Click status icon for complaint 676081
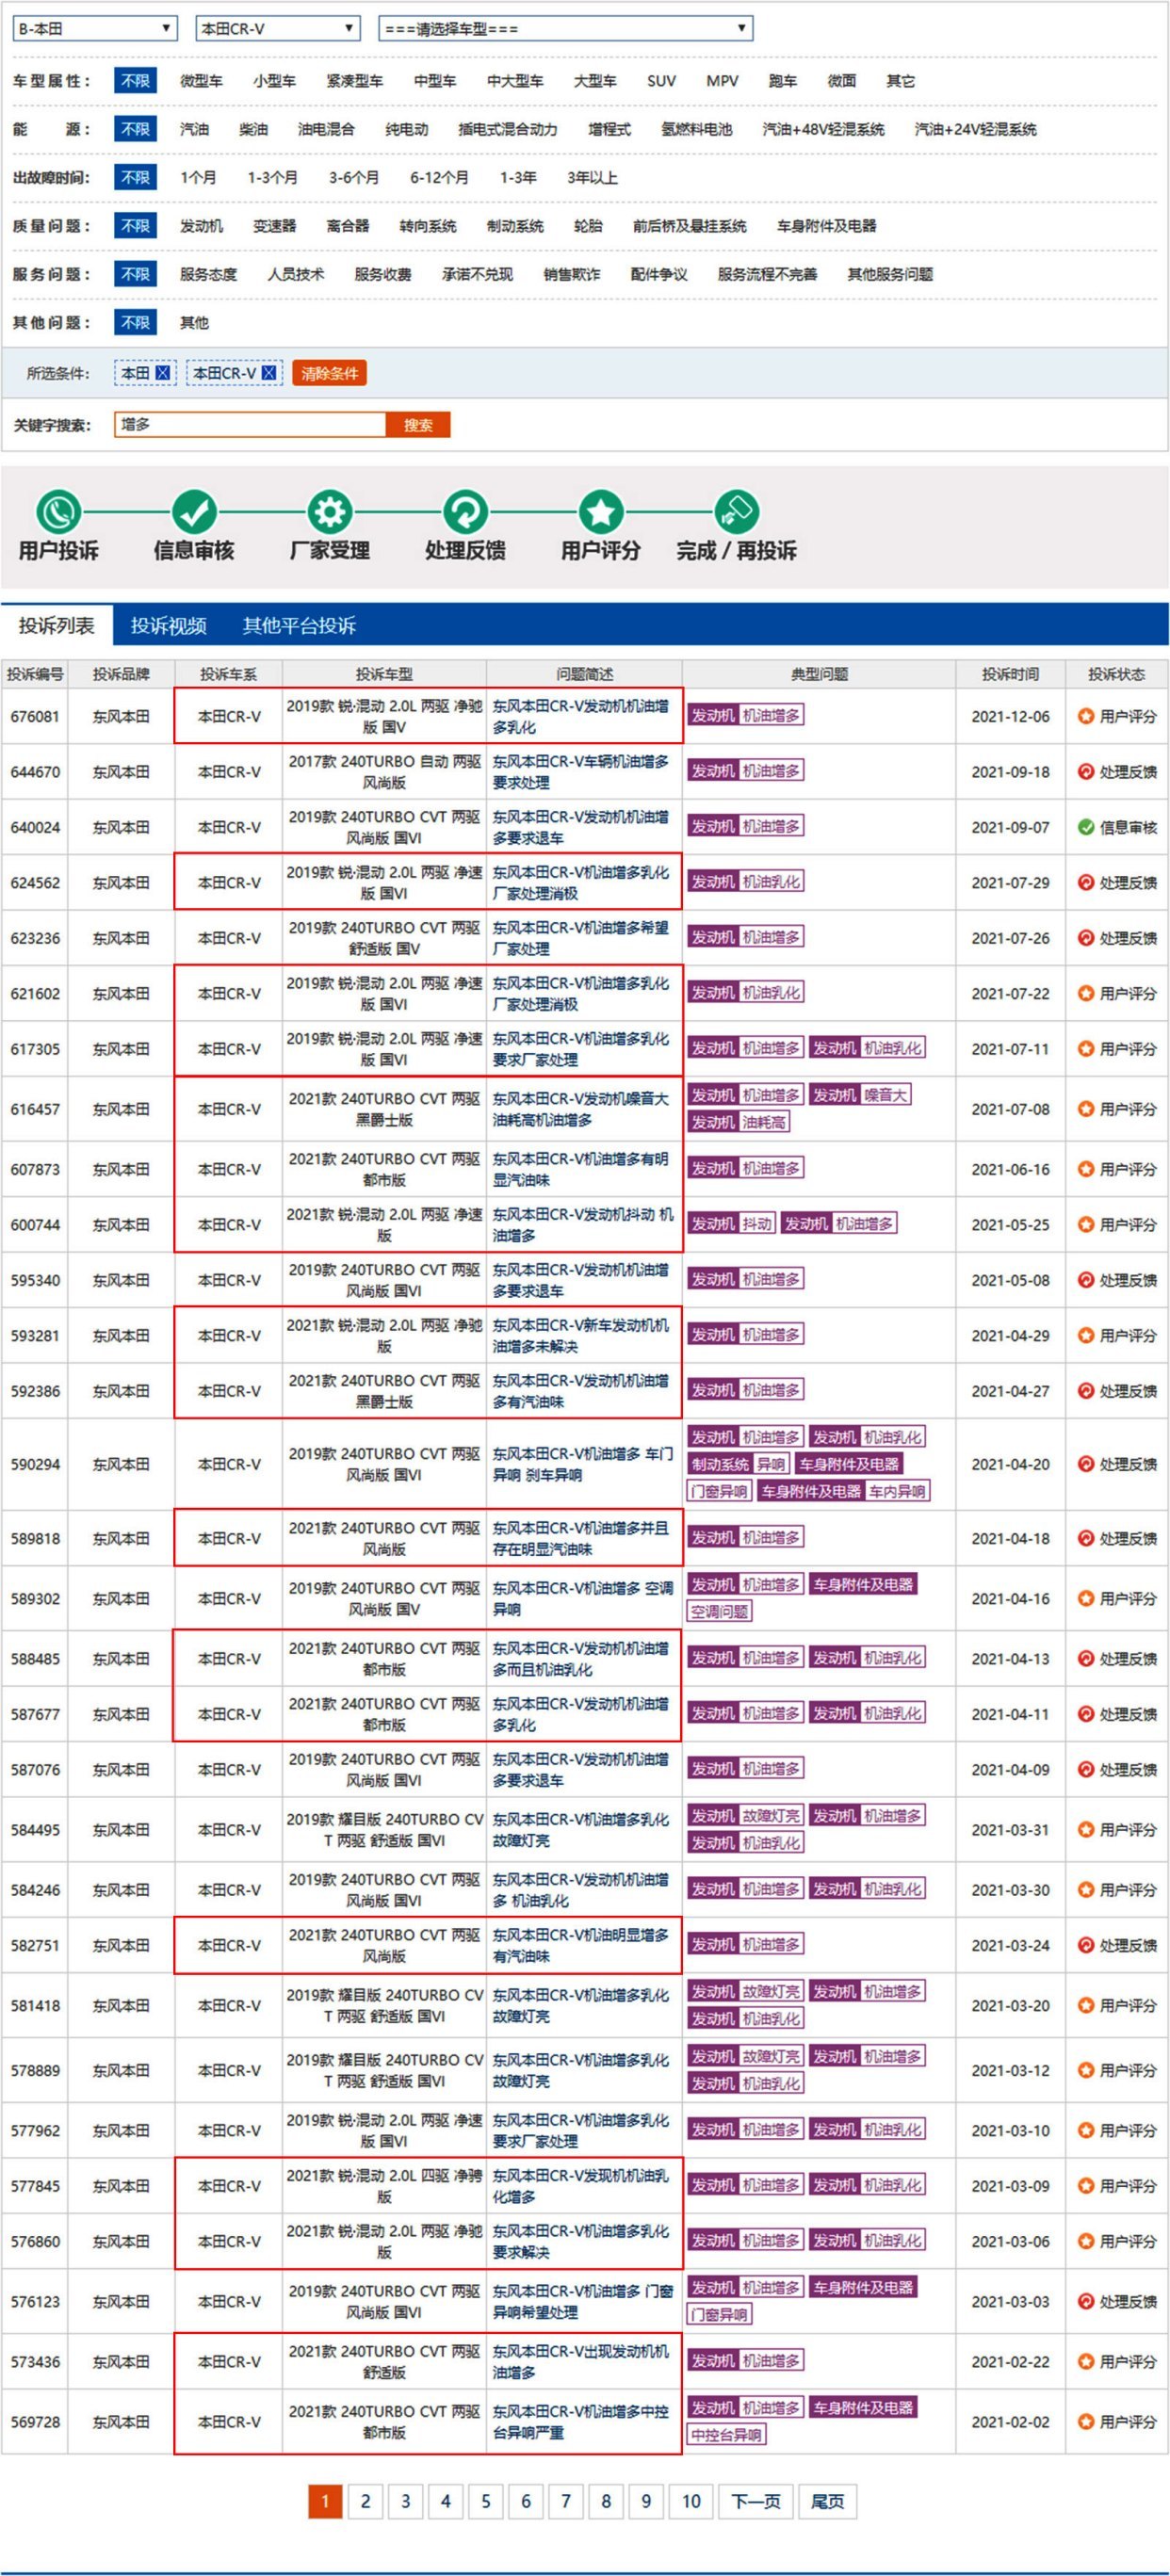Screen dimensions: 1170x2576 pyautogui.click(x=1086, y=716)
